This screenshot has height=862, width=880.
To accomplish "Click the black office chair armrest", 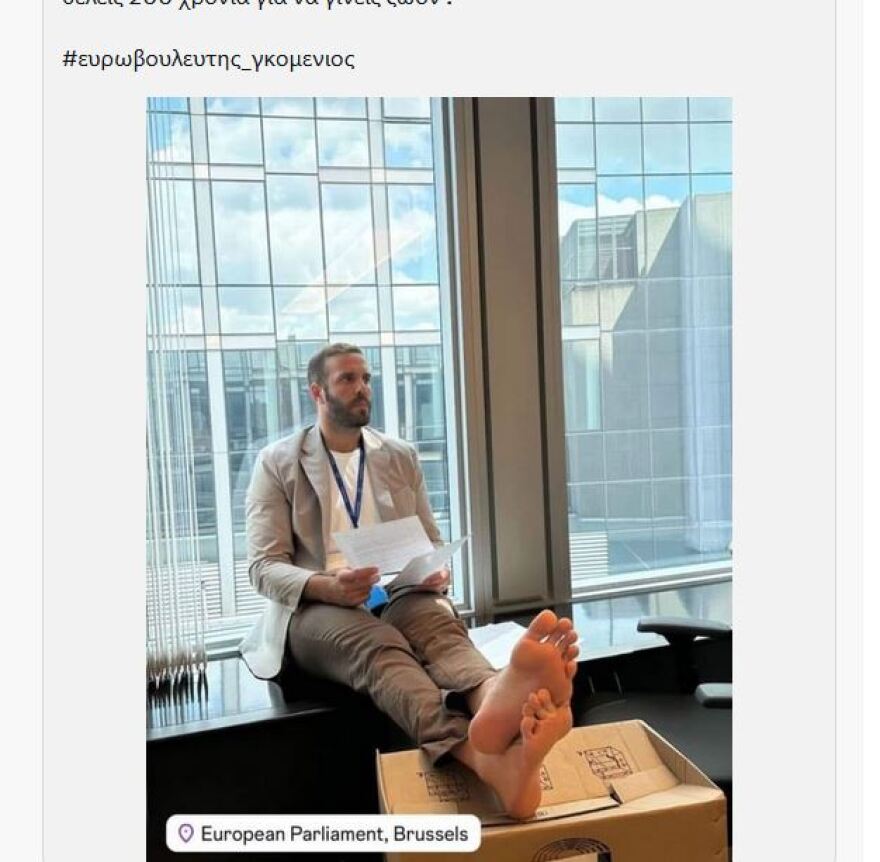I will (x=684, y=627).
